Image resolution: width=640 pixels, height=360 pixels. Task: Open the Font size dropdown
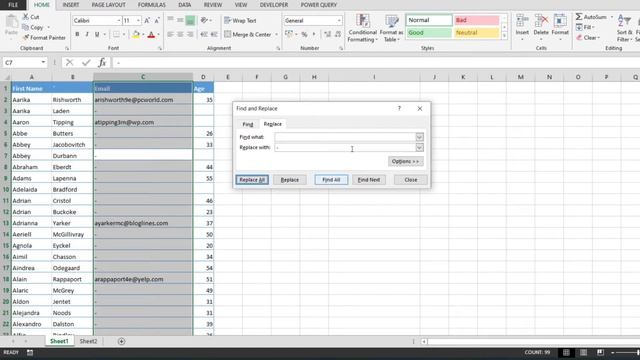(x=138, y=20)
